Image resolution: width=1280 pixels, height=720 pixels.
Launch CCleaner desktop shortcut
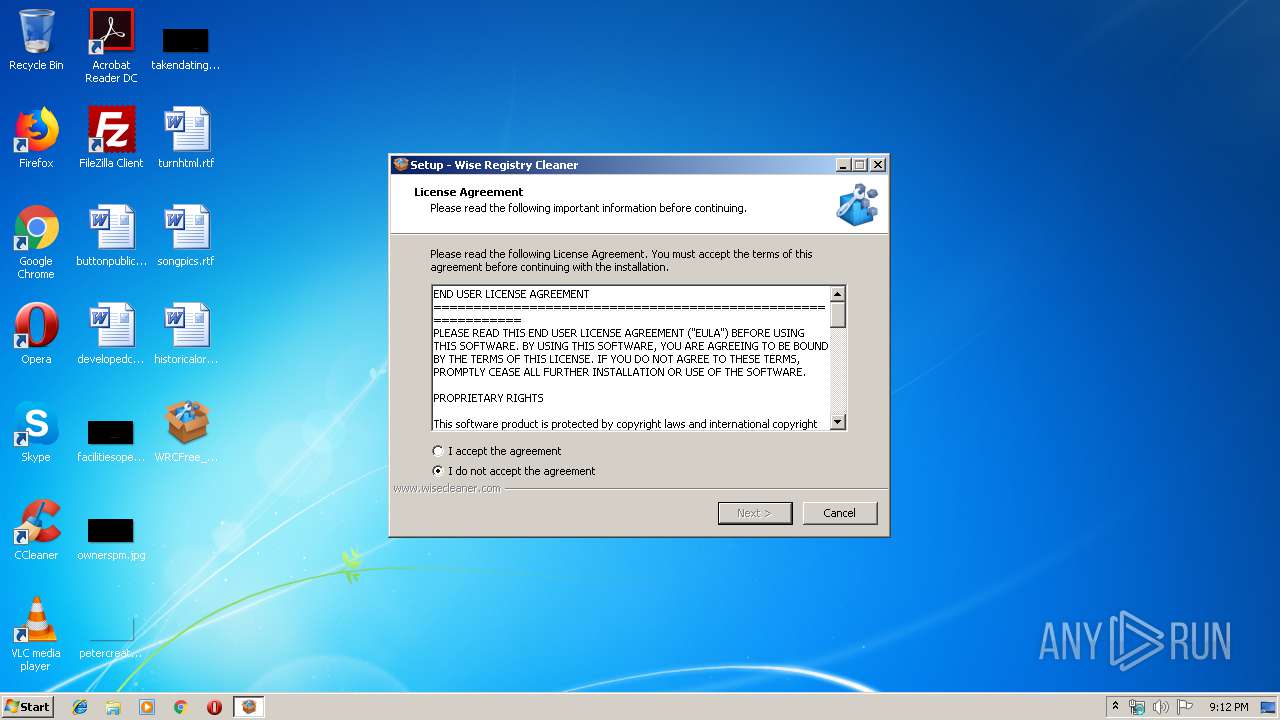(x=36, y=530)
